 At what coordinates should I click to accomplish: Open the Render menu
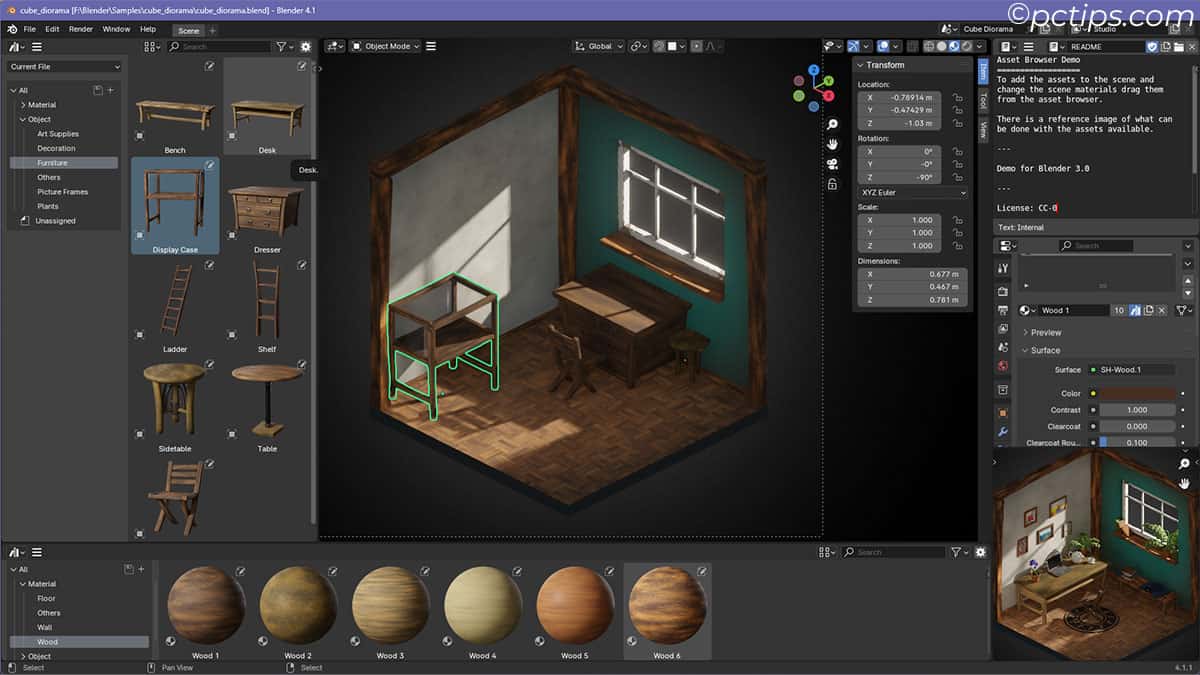pos(80,29)
